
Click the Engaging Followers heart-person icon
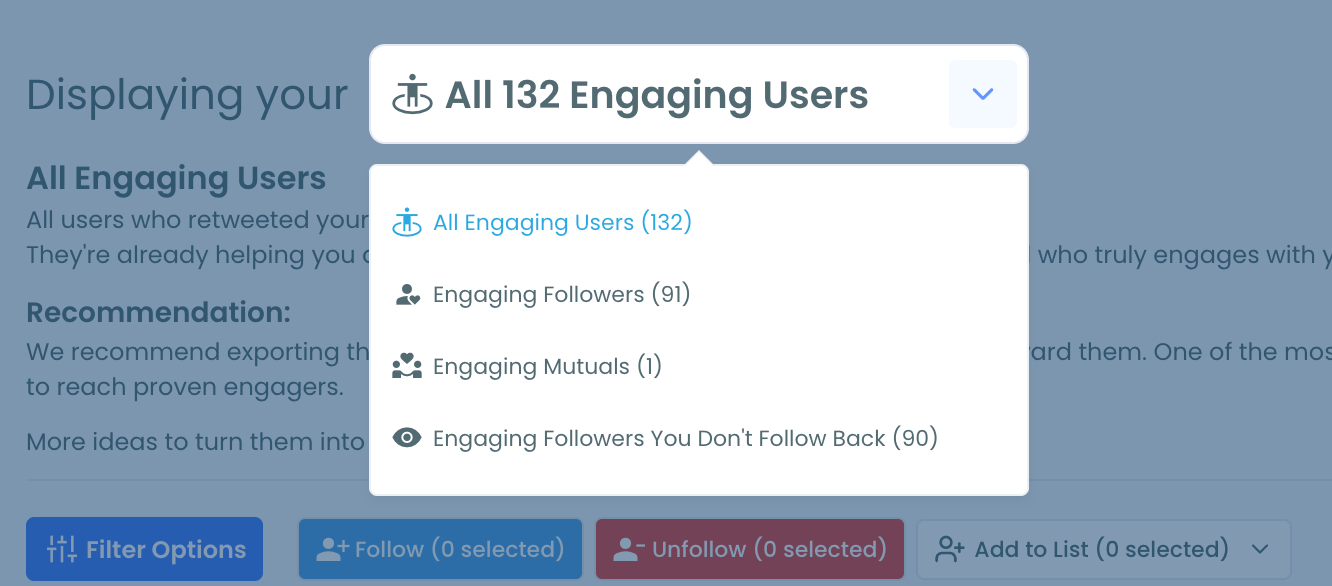click(x=407, y=295)
